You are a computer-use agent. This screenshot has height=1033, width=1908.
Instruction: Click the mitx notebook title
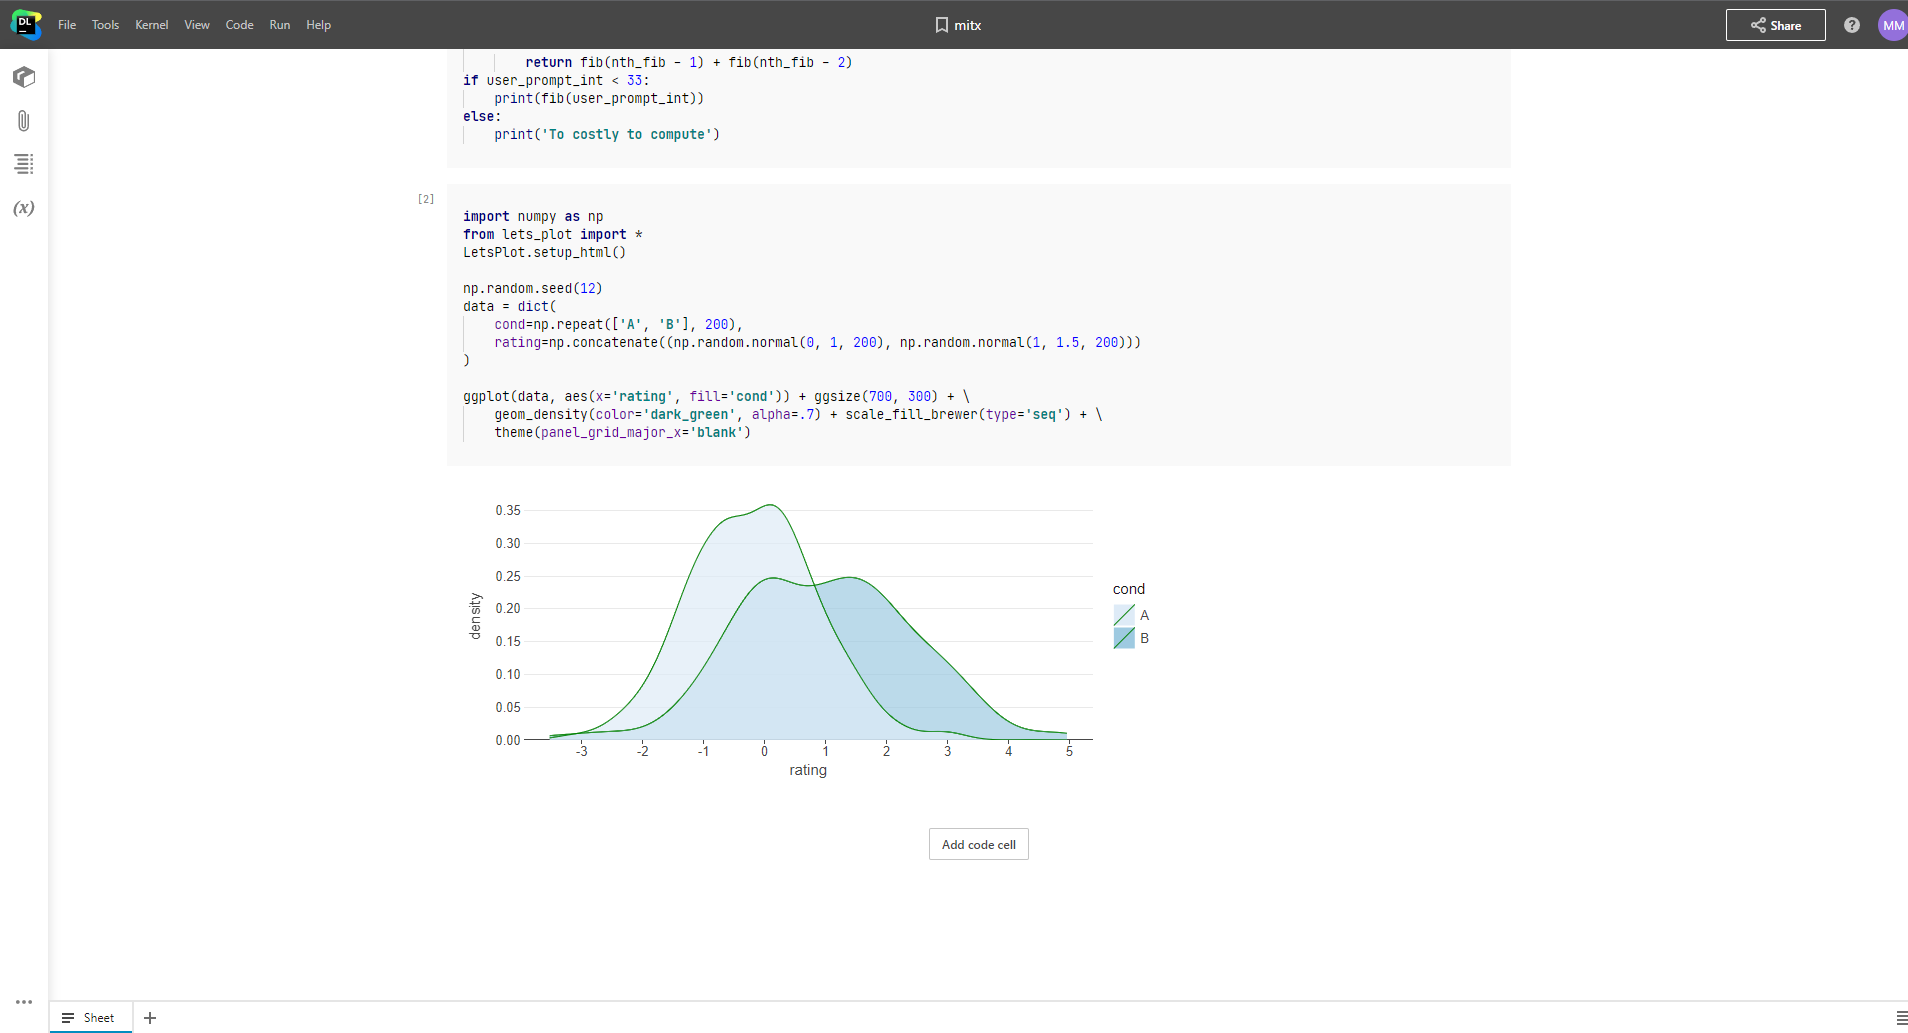pyautogui.click(x=967, y=25)
